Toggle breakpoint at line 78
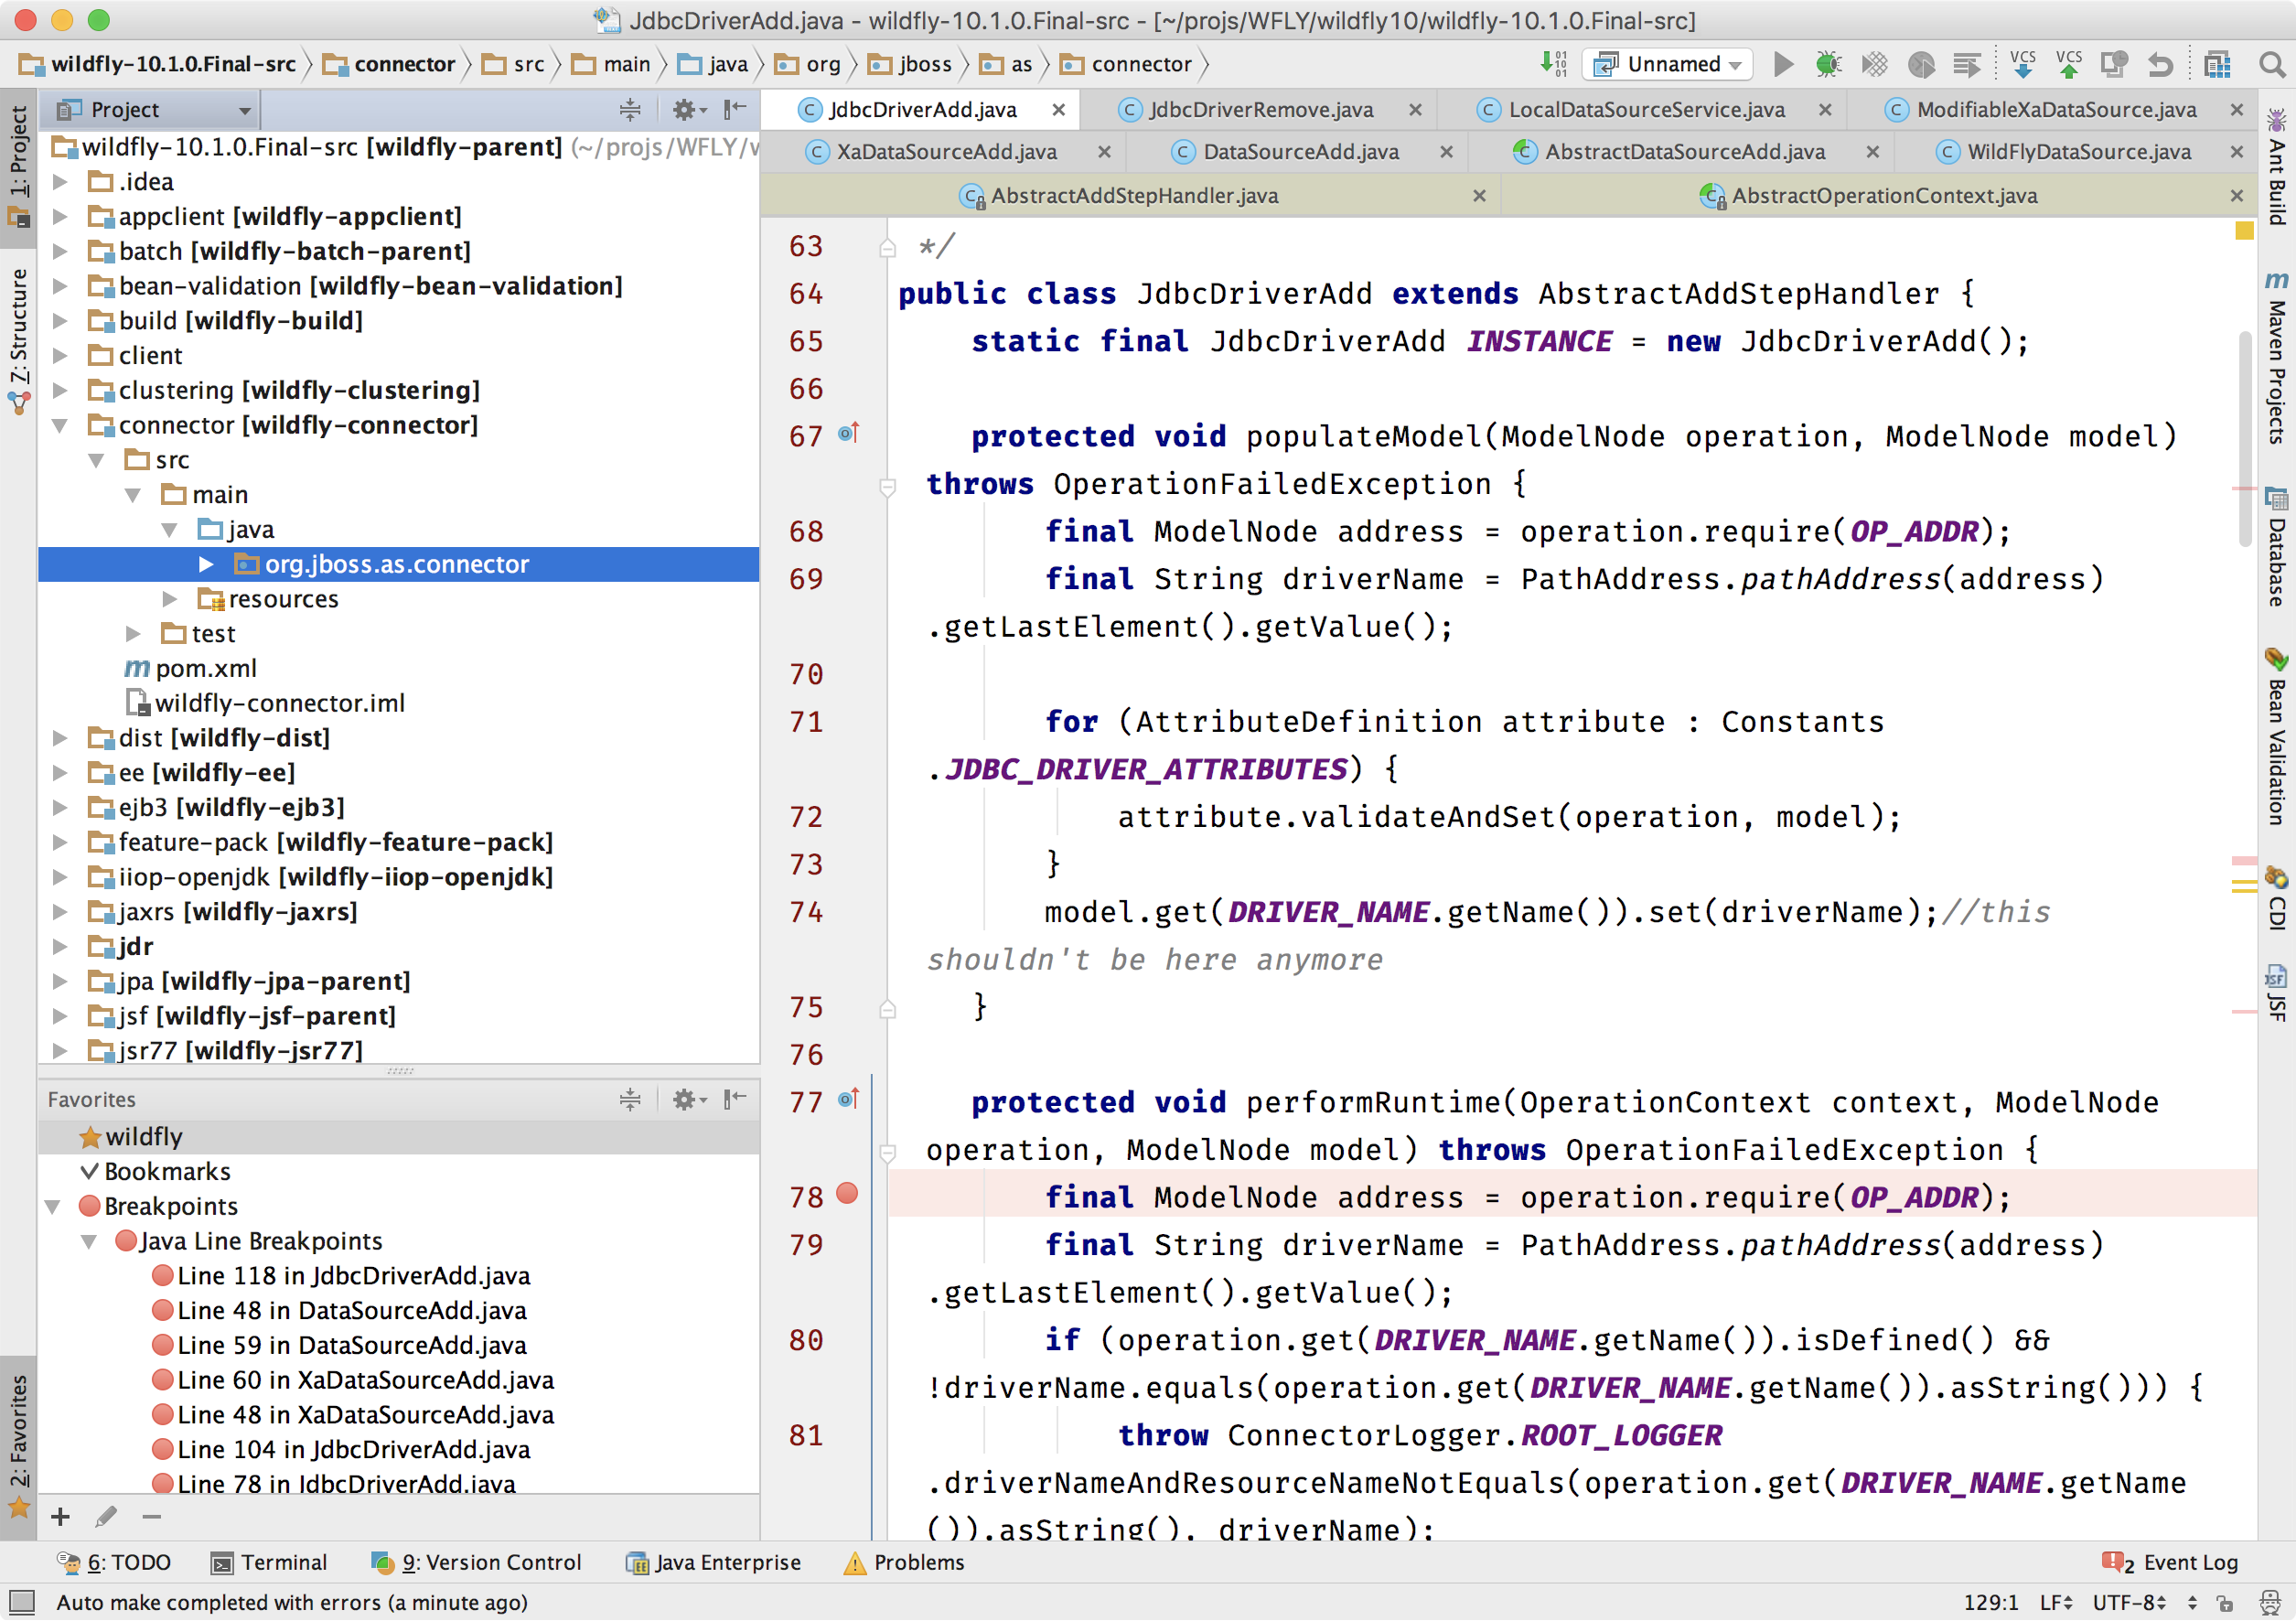Screen dimensions: 2296x1621 847,1193
